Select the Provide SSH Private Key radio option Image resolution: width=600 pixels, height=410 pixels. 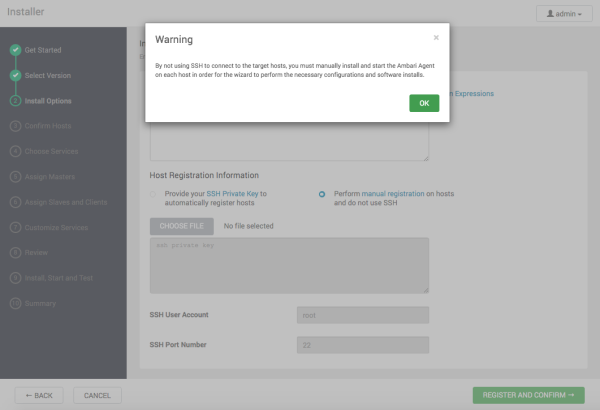point(154,194)
